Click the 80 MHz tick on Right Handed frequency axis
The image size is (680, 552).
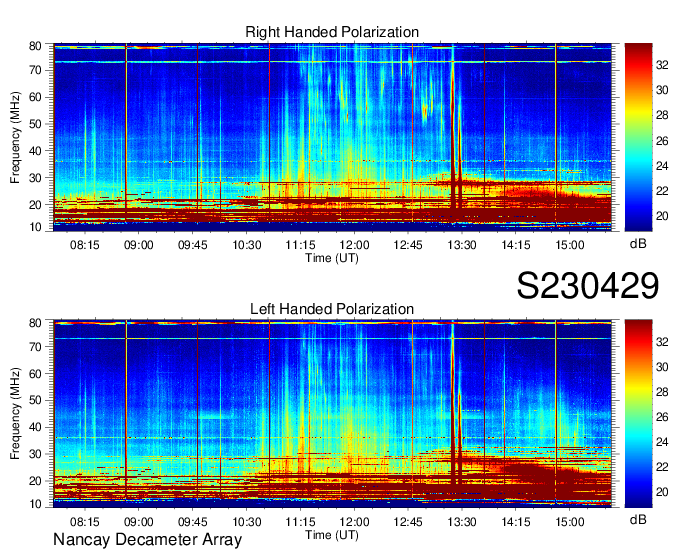tap(35, 46)
